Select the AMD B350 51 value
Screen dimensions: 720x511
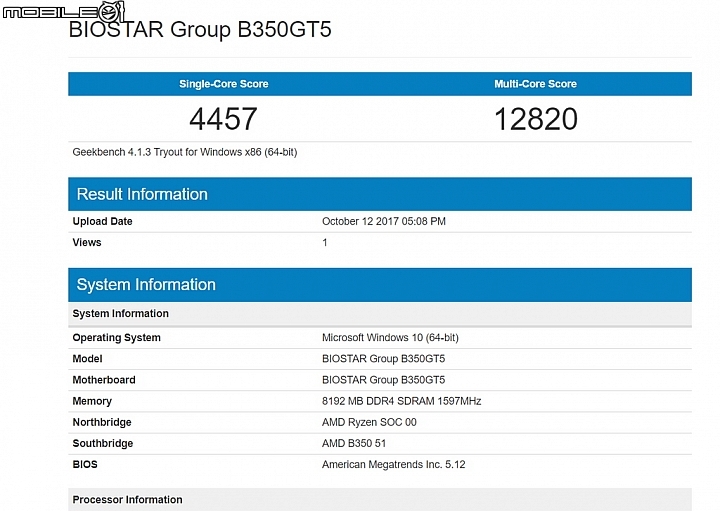pos(354,443)
